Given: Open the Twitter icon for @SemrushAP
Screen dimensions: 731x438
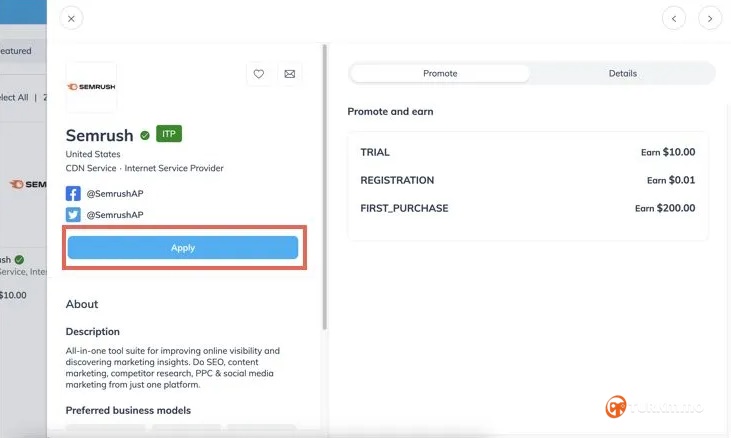Looking at the screenshot, I should click(x=73, y=215).
